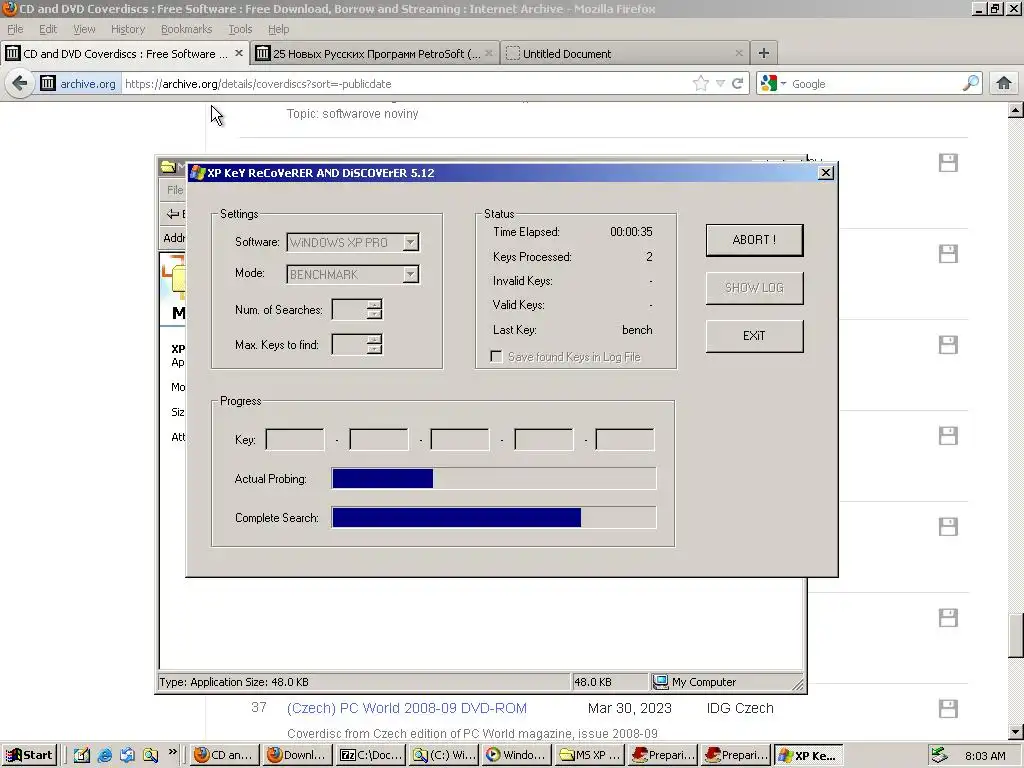Click the IDG Czech creator text
Screen dimensions: 1024x768
740,708
